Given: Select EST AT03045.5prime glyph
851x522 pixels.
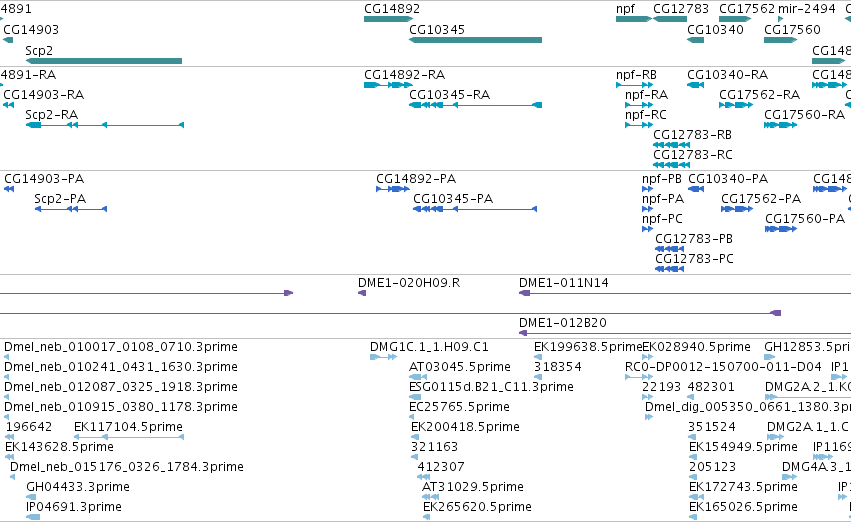Looking at the screenshot, I should coord(417,377).
